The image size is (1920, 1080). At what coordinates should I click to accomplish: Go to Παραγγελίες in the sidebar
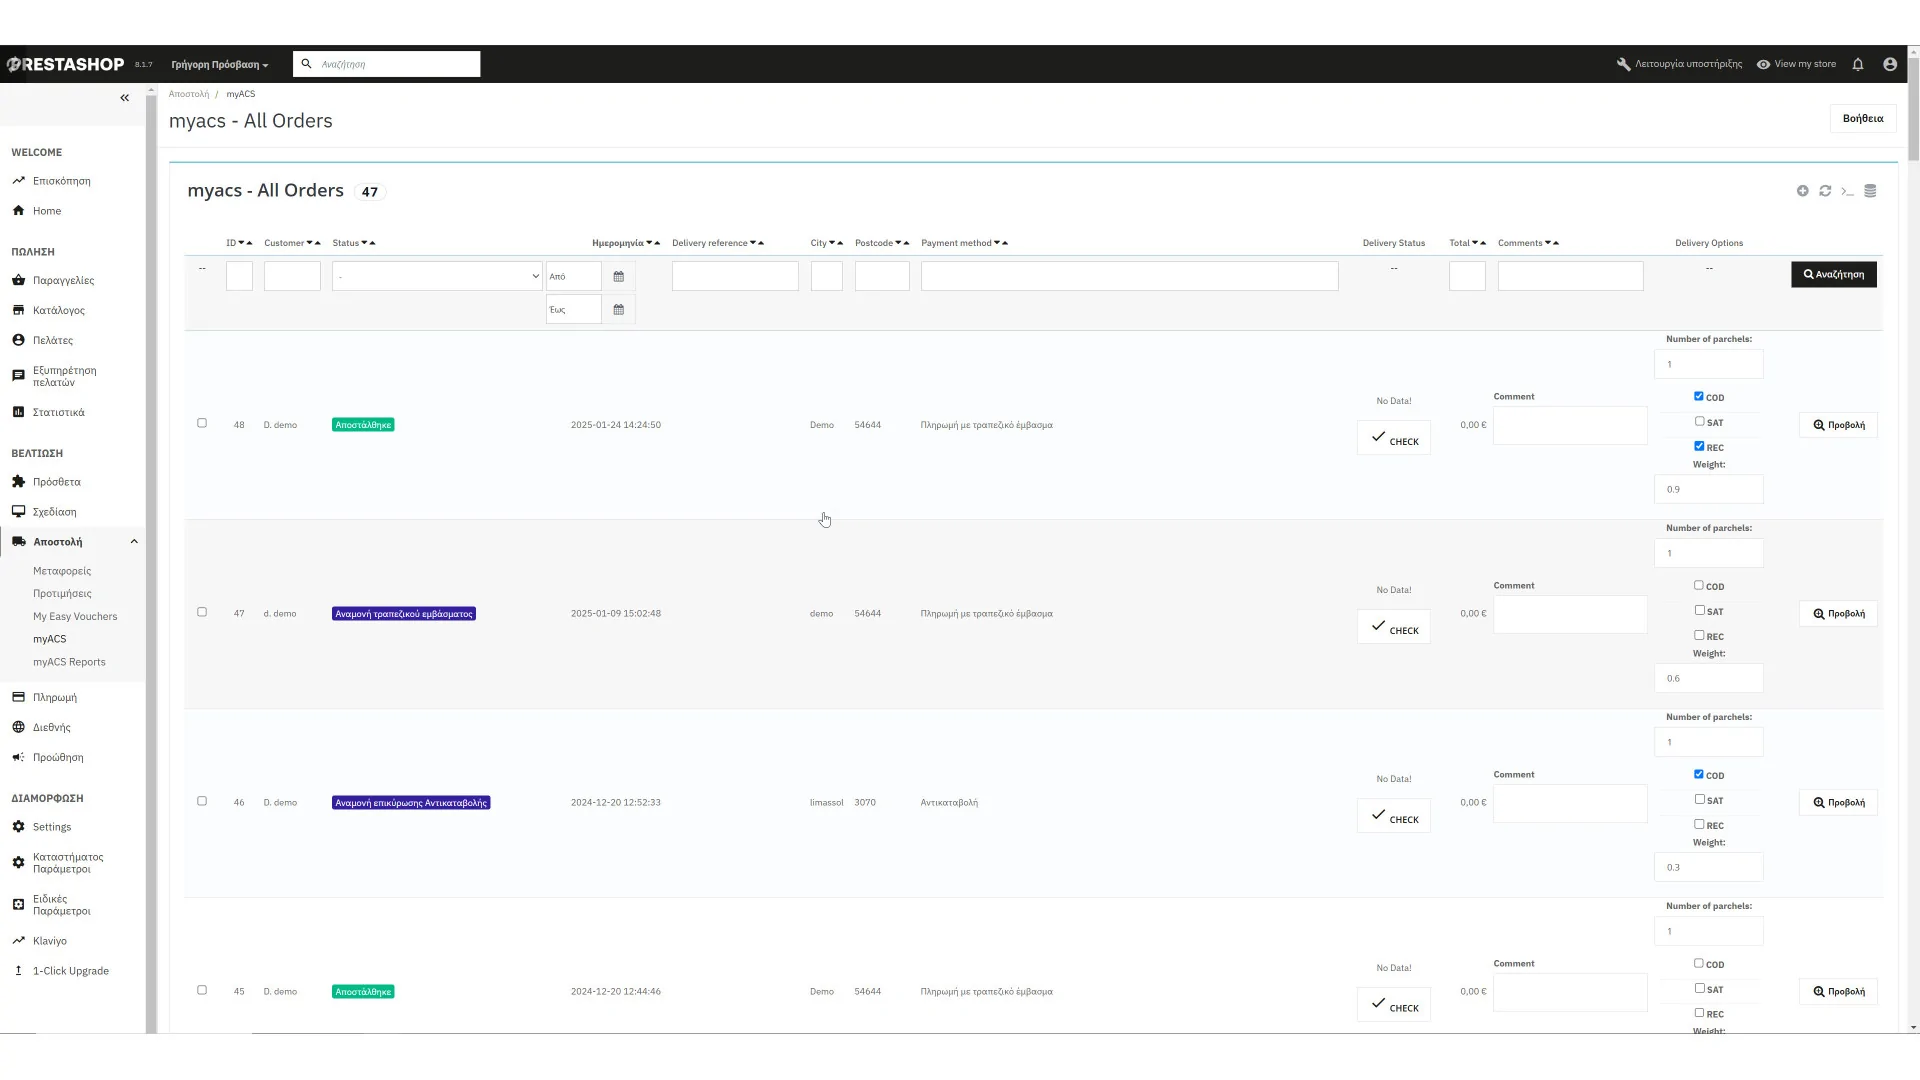click(x=63, y=281)
